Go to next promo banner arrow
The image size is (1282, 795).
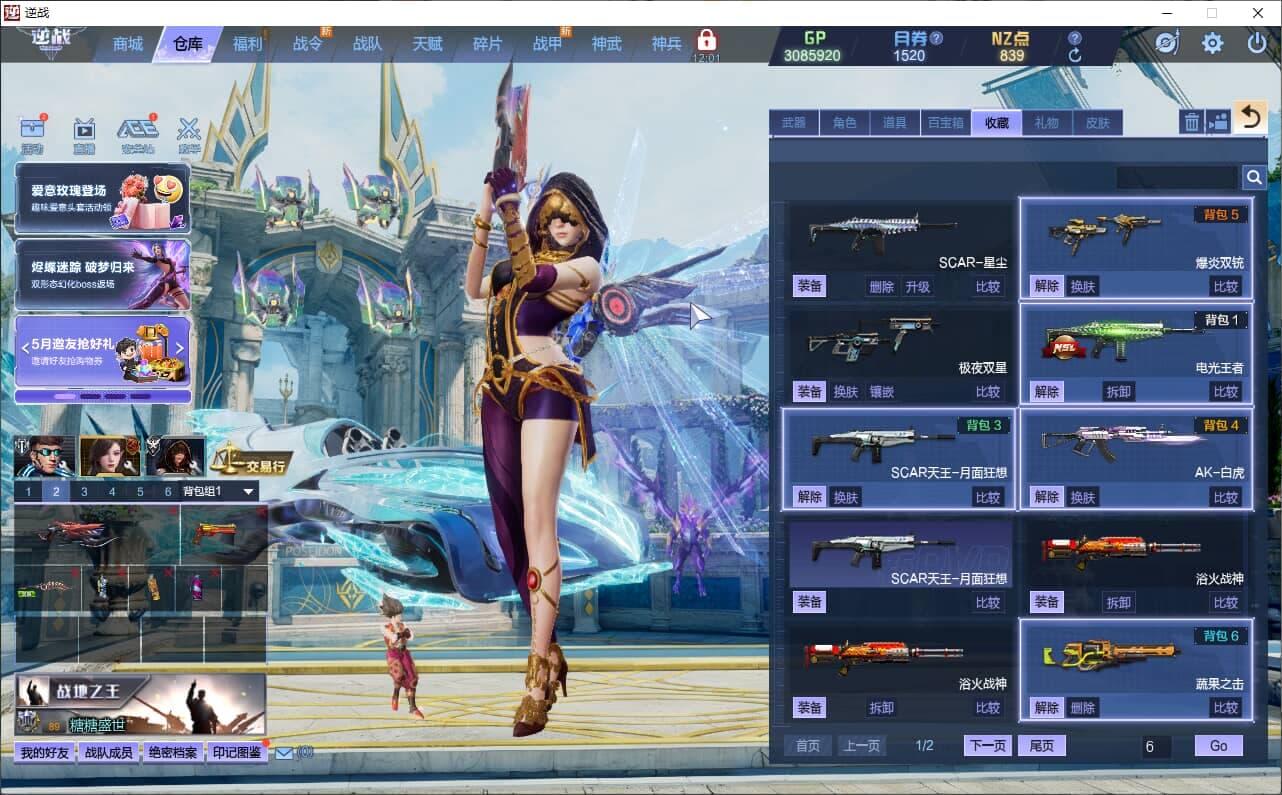click(180, 348)
